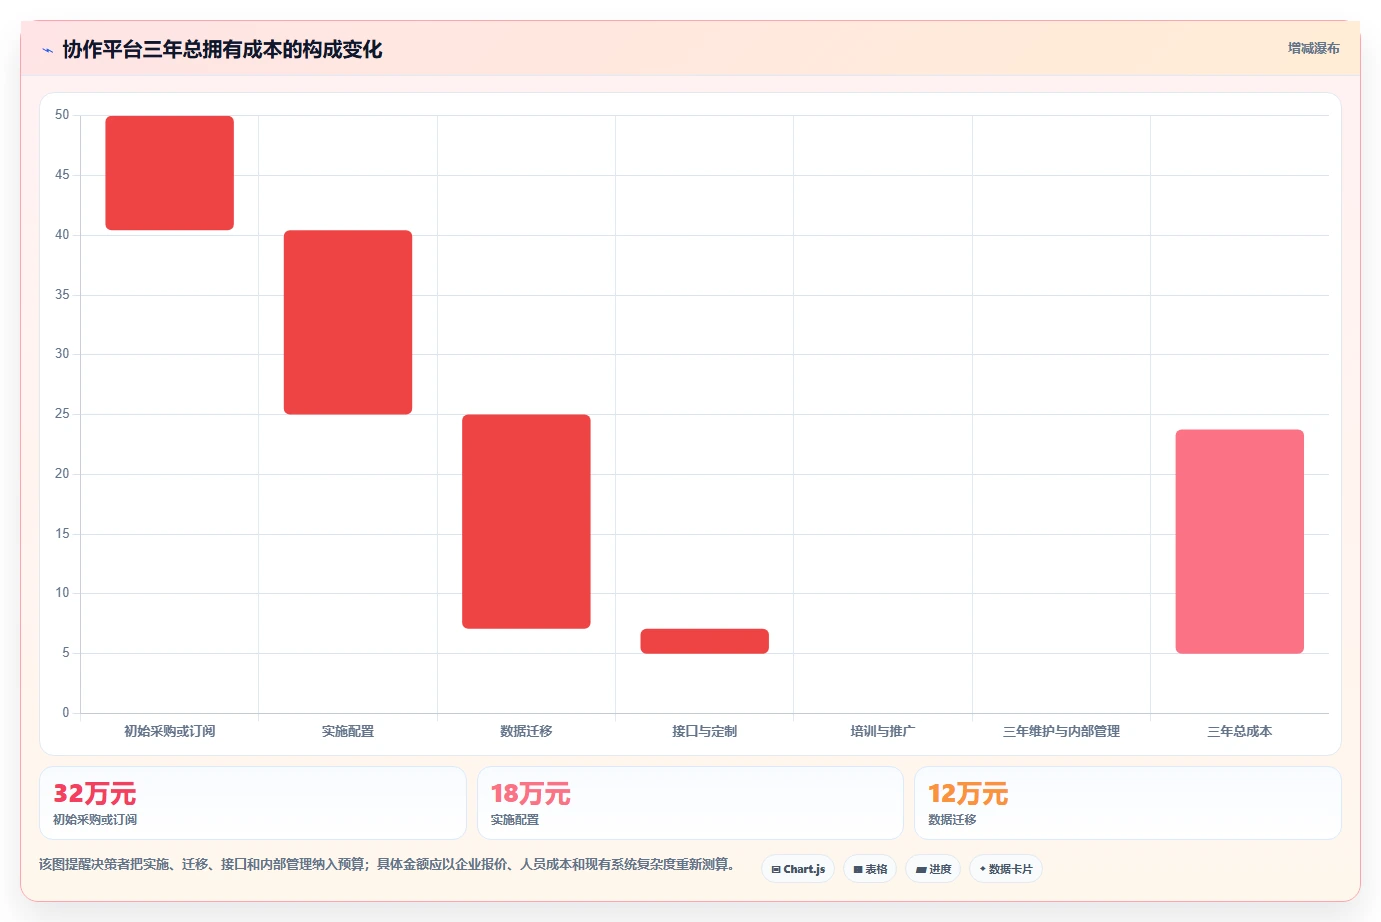Click the 增减瀑布 label in the header

pyautogui.click(x=1313, y=48)
